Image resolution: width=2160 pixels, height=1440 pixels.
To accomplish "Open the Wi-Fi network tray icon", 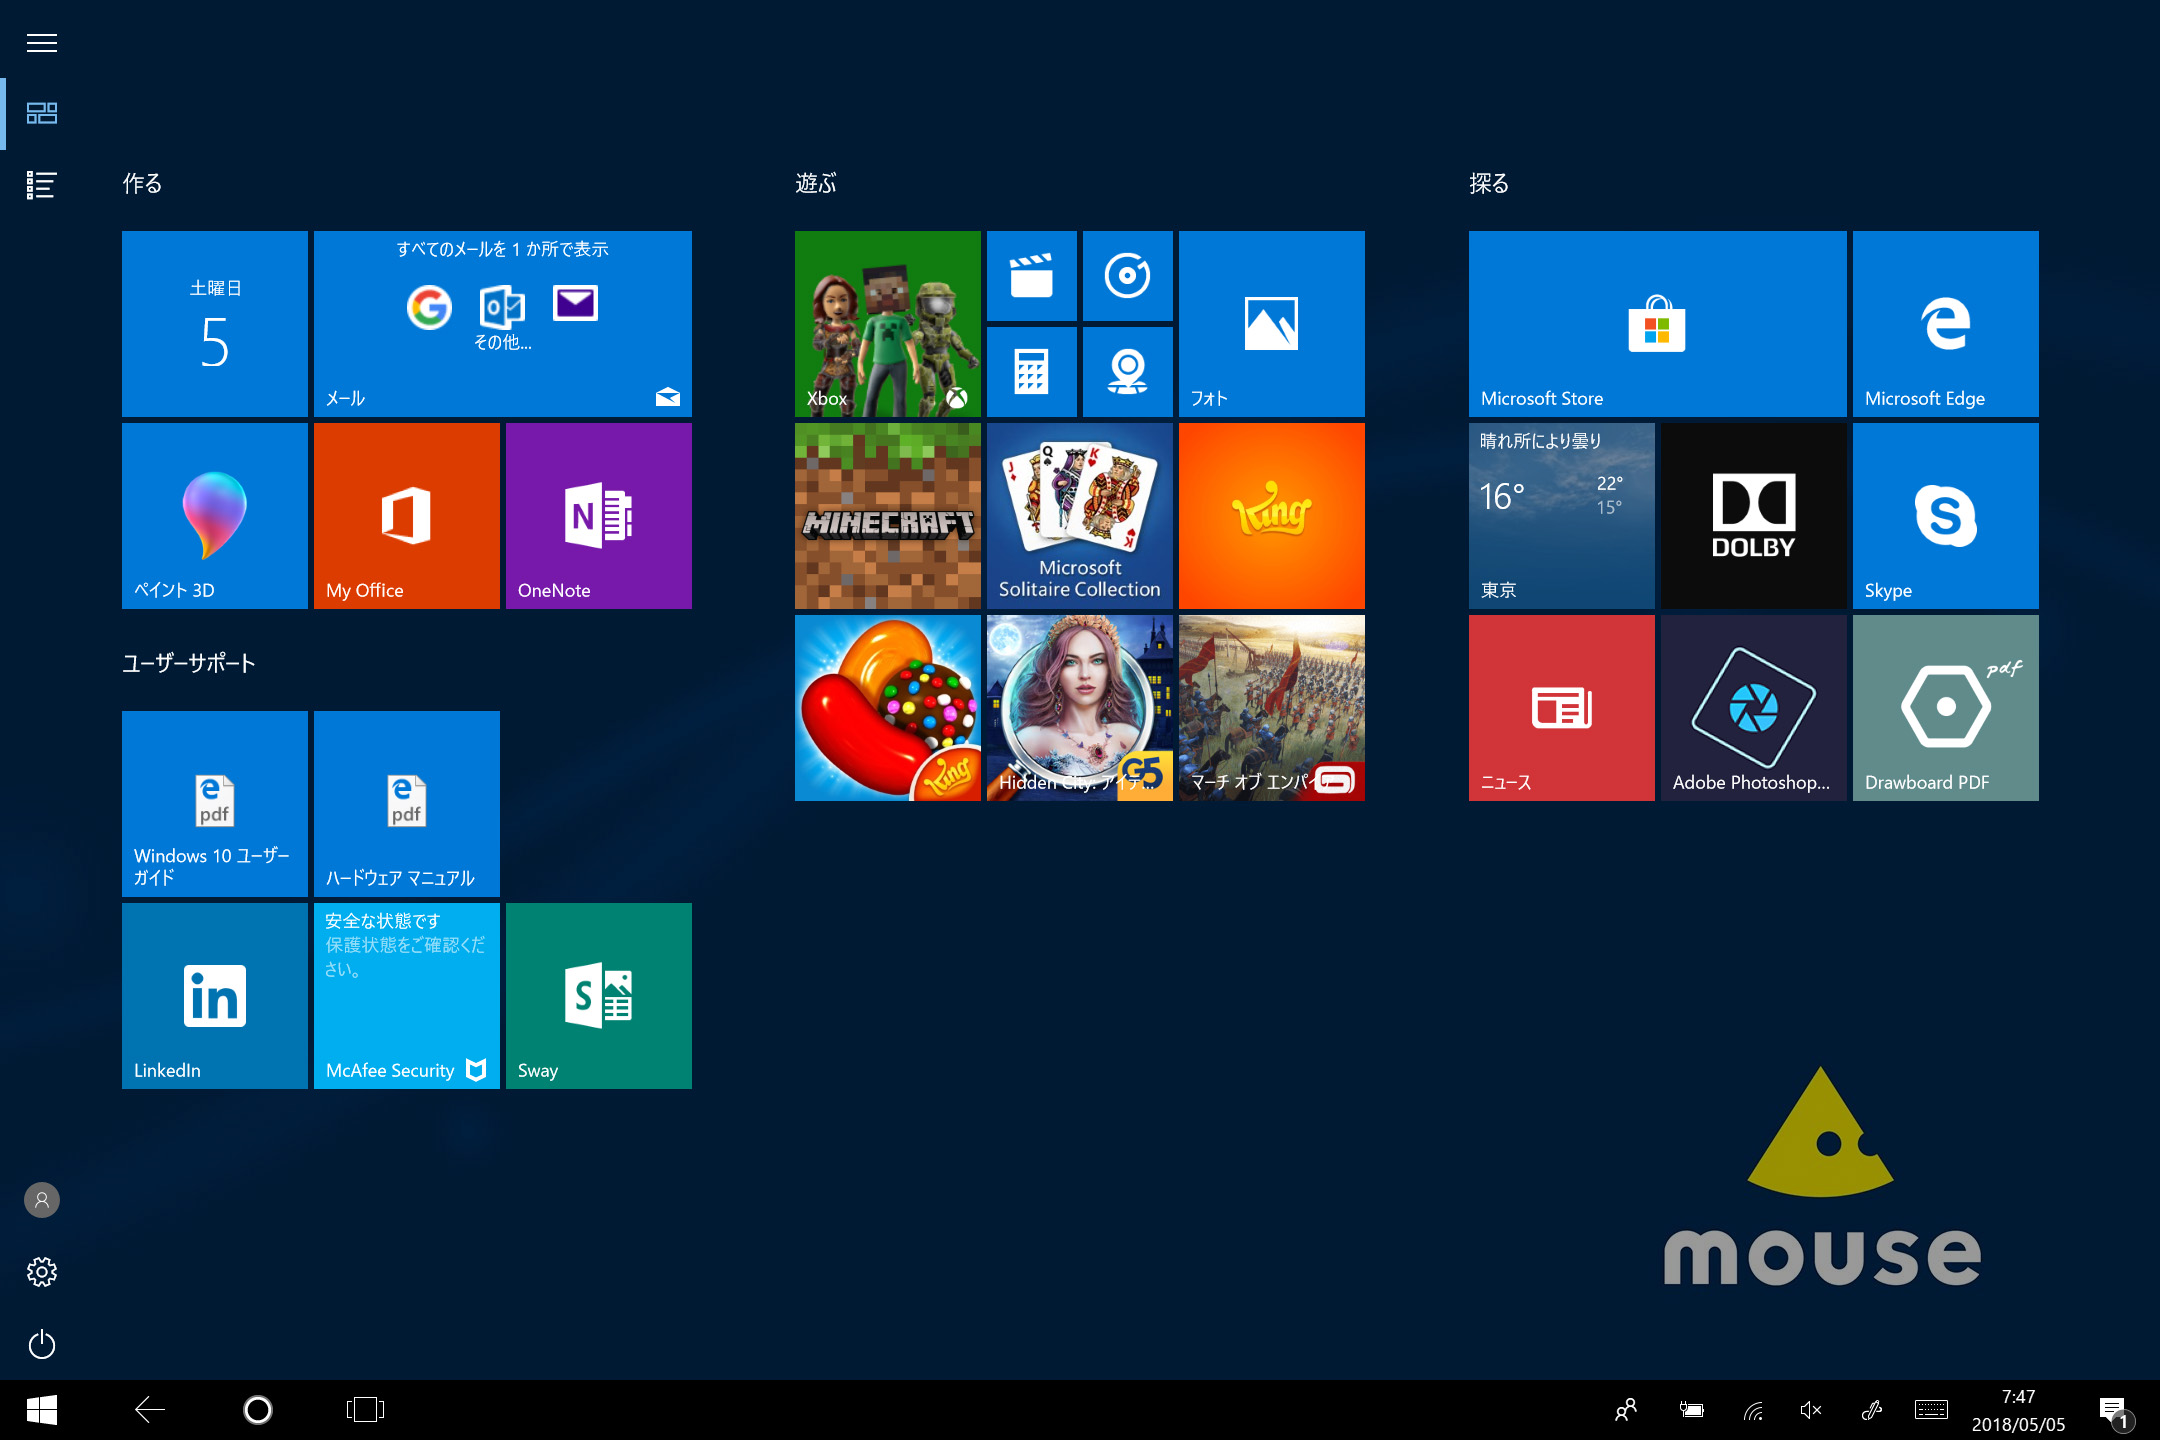I will (x=1752, y=1410).
